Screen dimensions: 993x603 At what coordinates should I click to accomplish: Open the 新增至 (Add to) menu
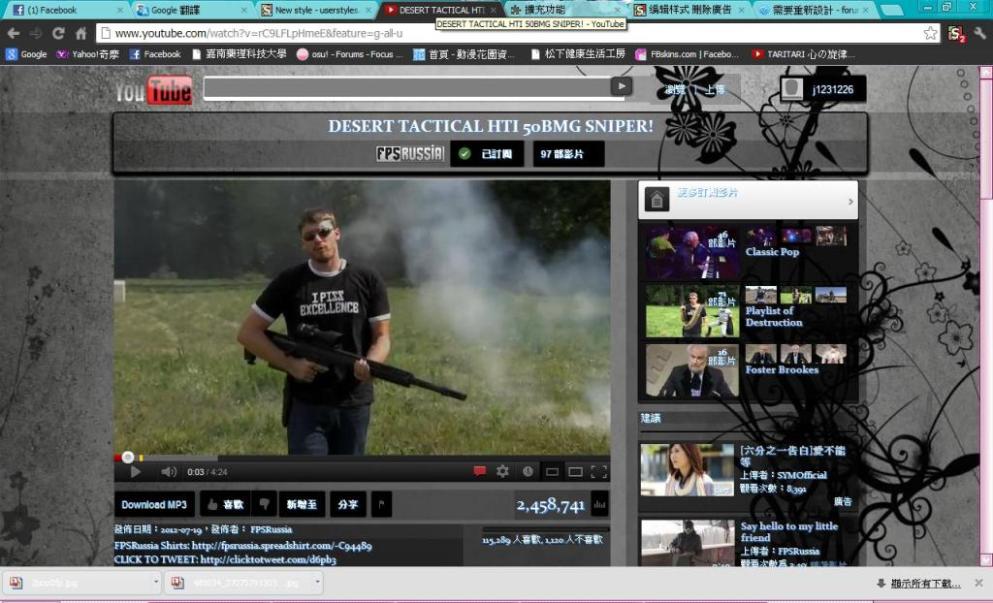point(301,505)
